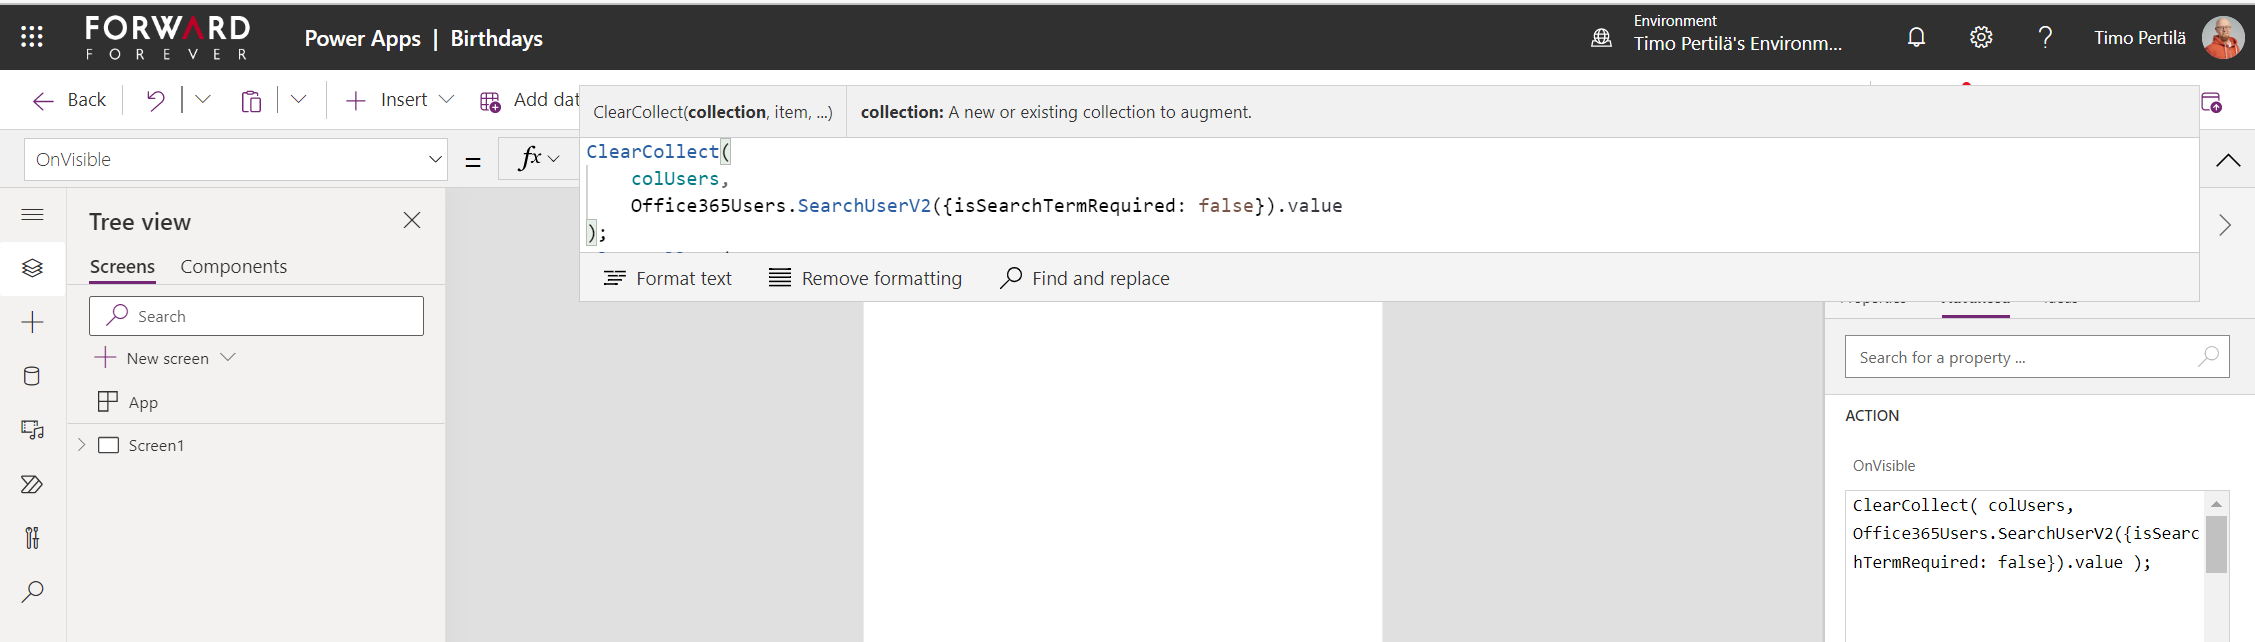This screenshot has height=642, width=2255.
Task: Click the help question mark icon
Action: tap(2045, 38)
